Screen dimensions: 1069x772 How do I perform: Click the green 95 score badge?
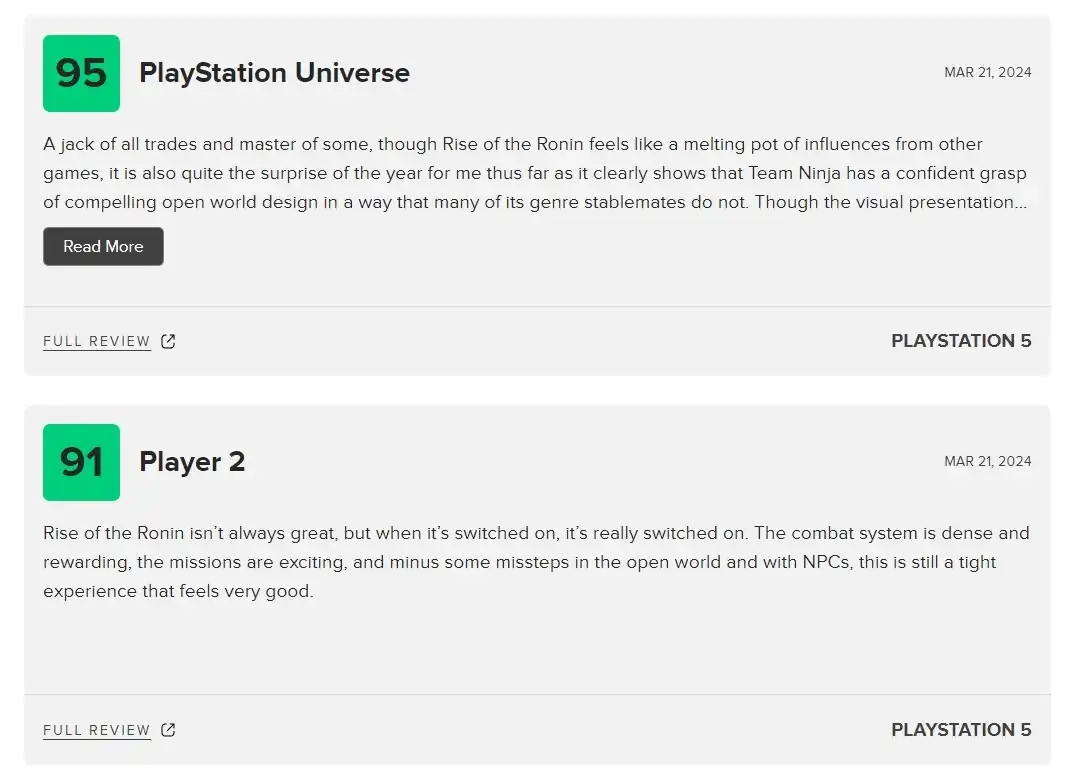point(81,73)
